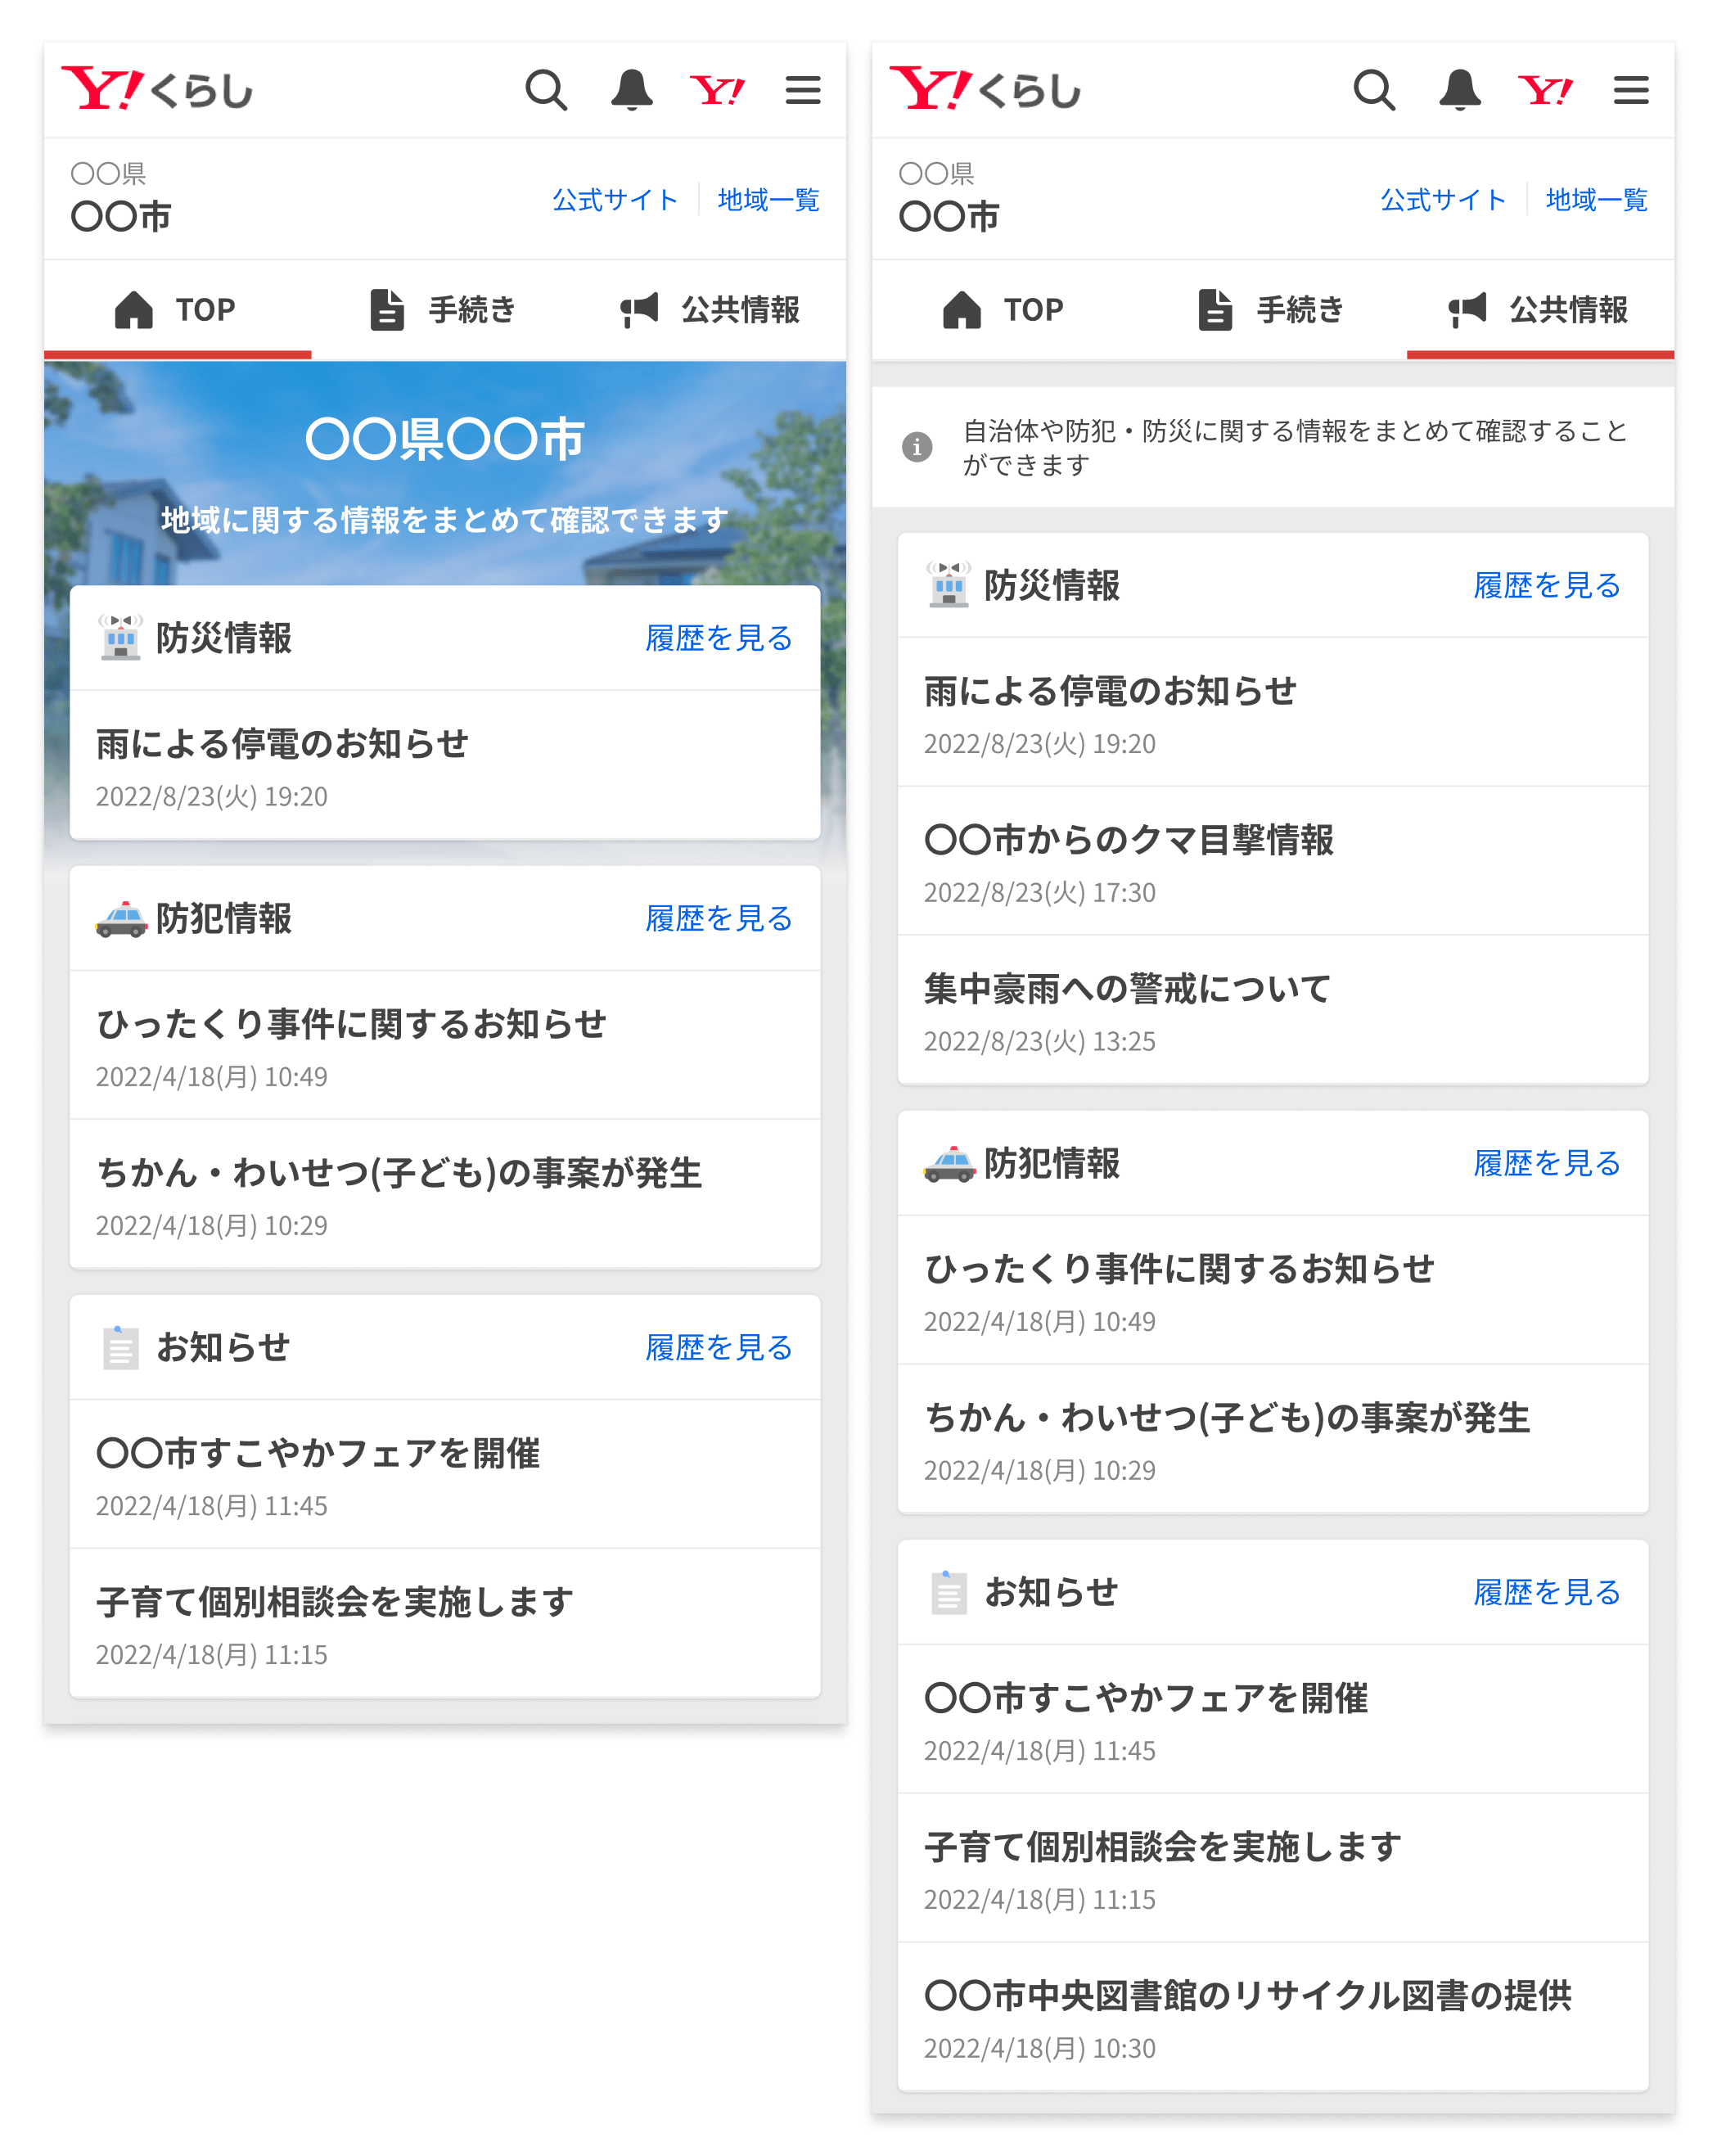
Task: Open hamburger menu in left screen header
Action: pyautogui.click(x=803, y=90)
